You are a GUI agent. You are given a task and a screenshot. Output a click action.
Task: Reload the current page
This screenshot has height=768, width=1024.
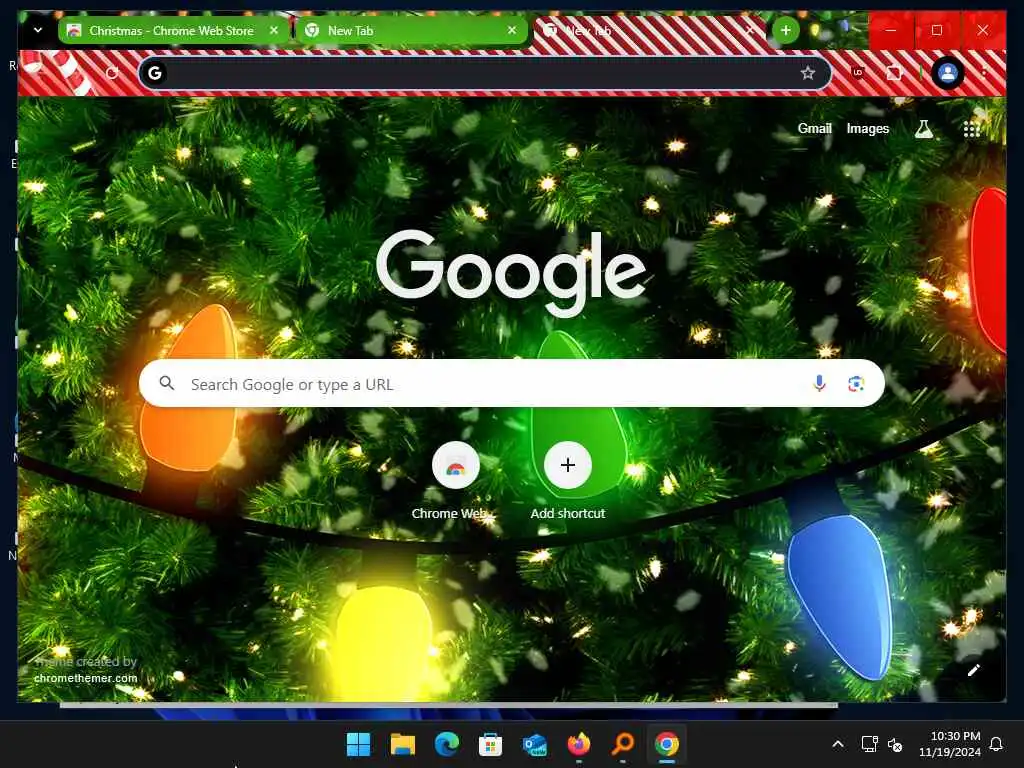(x=112, y=72)
